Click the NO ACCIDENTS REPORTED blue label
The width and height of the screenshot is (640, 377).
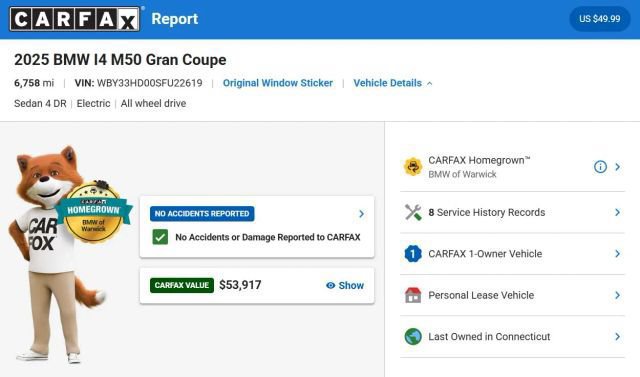click(x=202, y=214)
